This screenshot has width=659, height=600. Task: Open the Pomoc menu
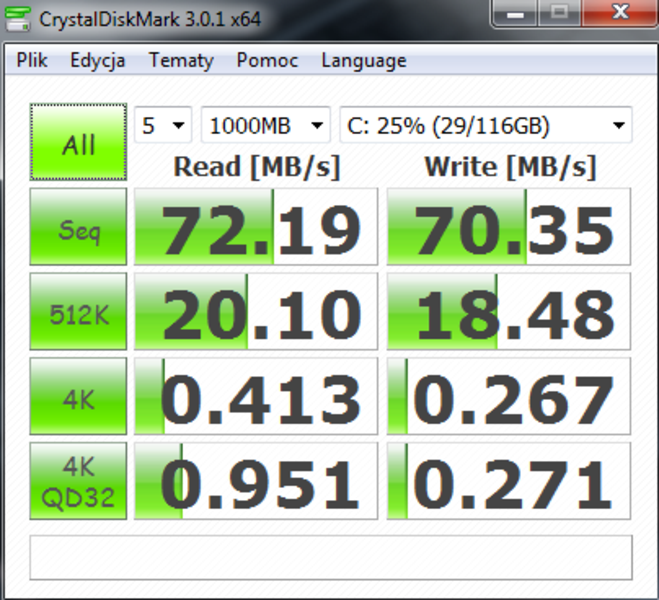pos(267,60)
